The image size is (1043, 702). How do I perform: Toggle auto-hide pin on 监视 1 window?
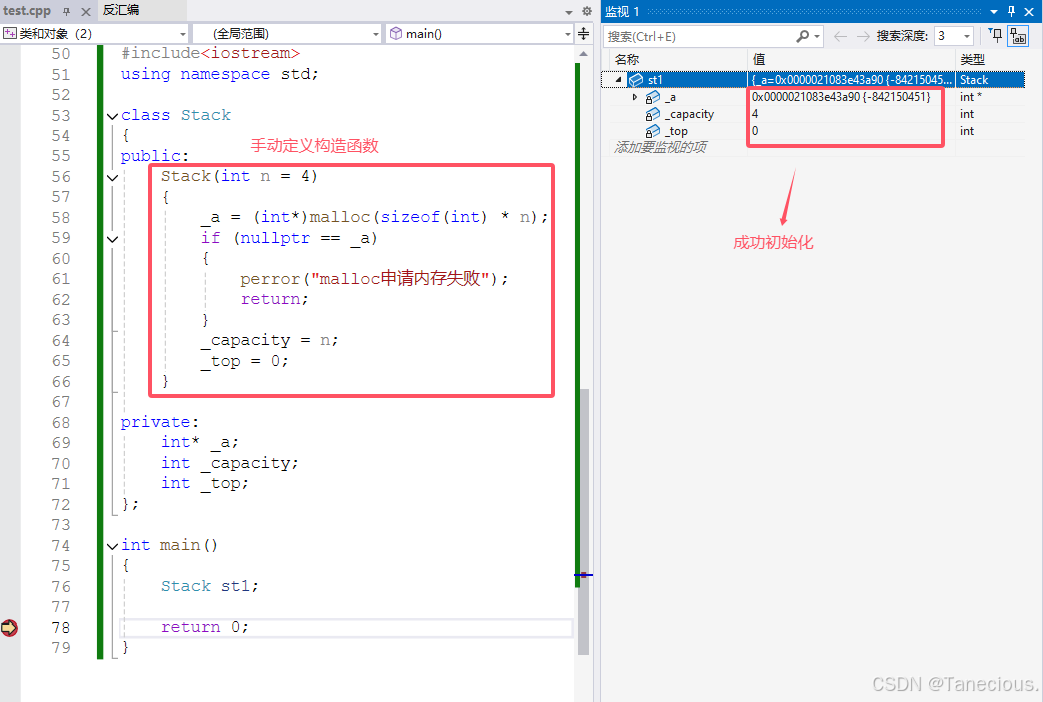pyautogui.click(x=1011, y=11)
